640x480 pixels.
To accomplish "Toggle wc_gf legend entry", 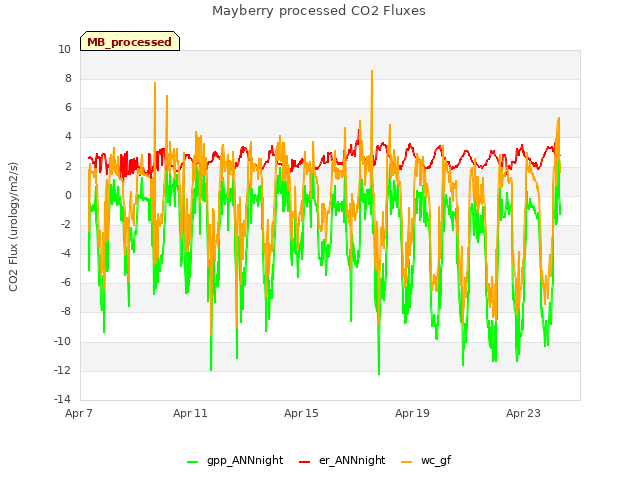I will click(426, 461).
